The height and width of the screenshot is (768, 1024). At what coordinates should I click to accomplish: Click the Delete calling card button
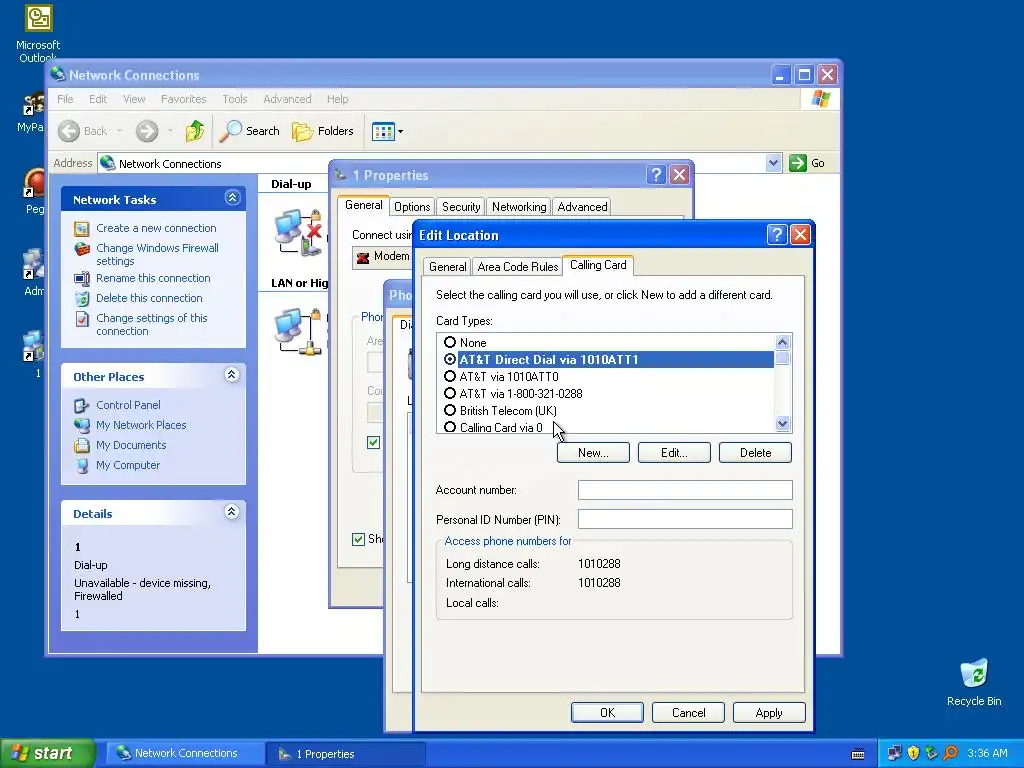[x=755, y=453]
